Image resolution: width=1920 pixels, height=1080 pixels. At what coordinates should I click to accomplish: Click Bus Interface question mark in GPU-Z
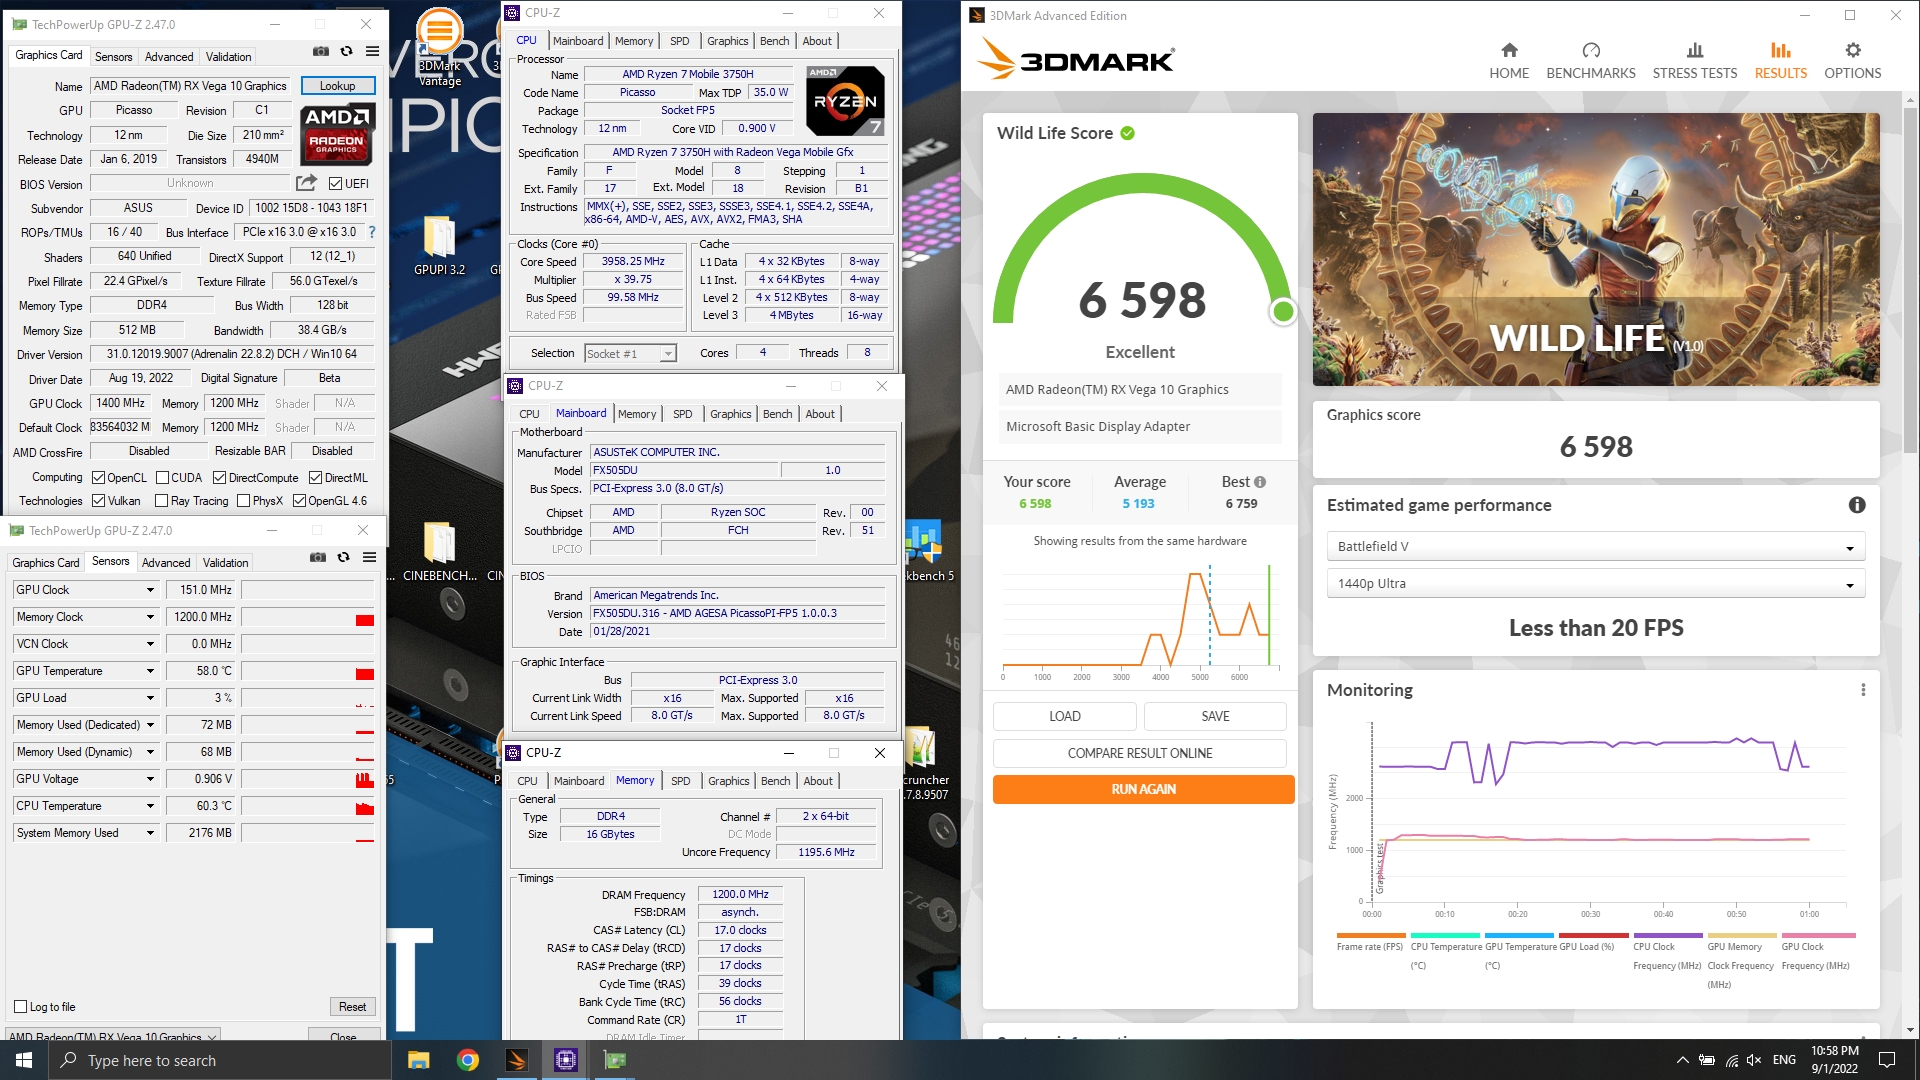(372, 232)
